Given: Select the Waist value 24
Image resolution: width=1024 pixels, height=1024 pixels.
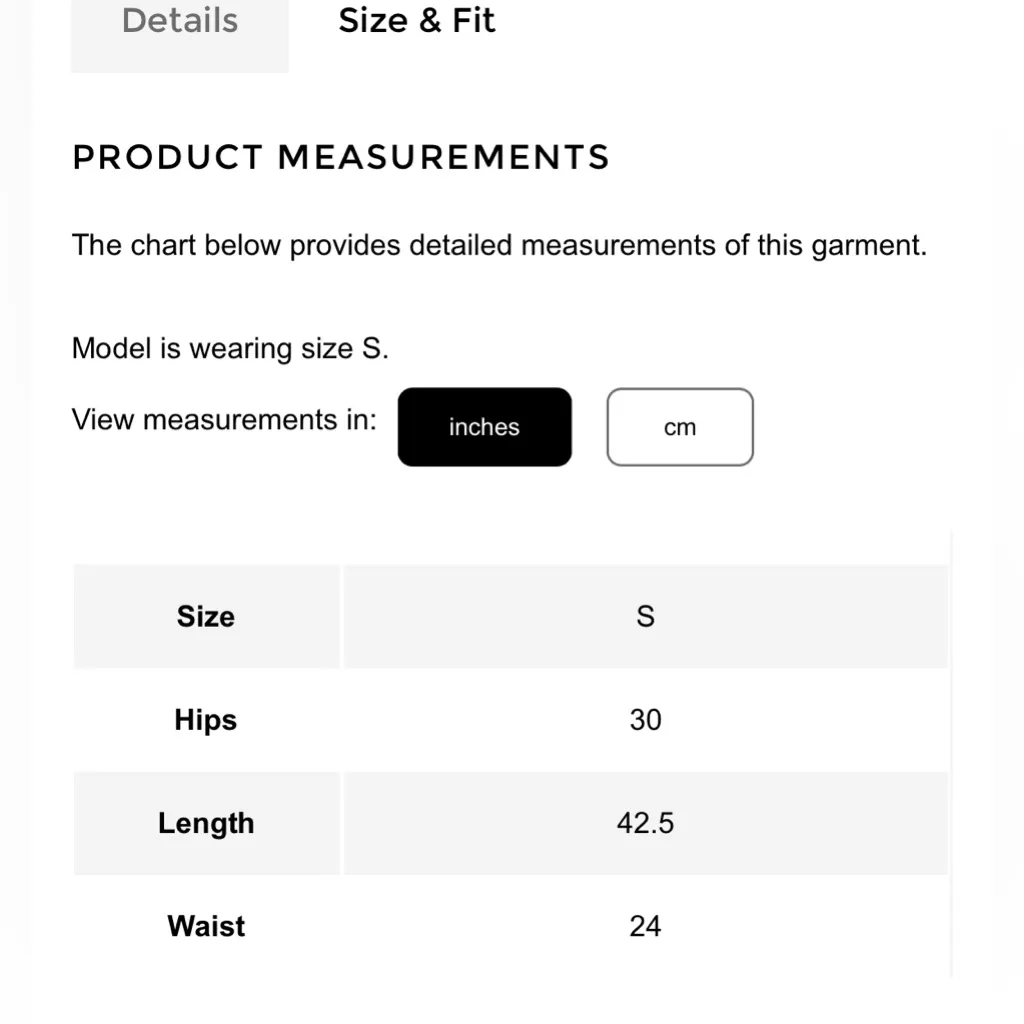Looking at the screenshot, I should click(x=645, y=926).
